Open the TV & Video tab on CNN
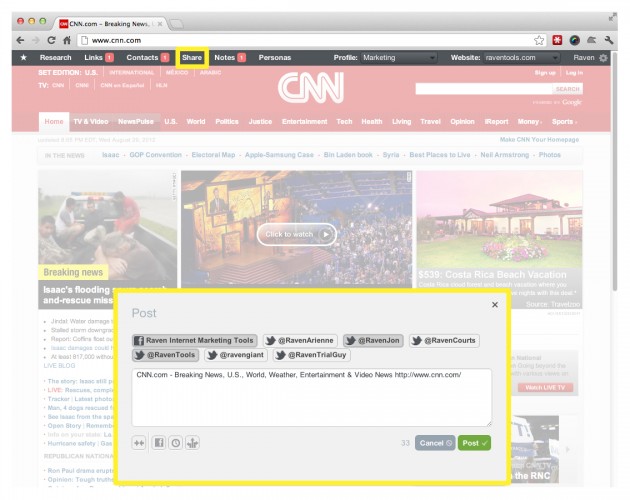 pos(91,122)
